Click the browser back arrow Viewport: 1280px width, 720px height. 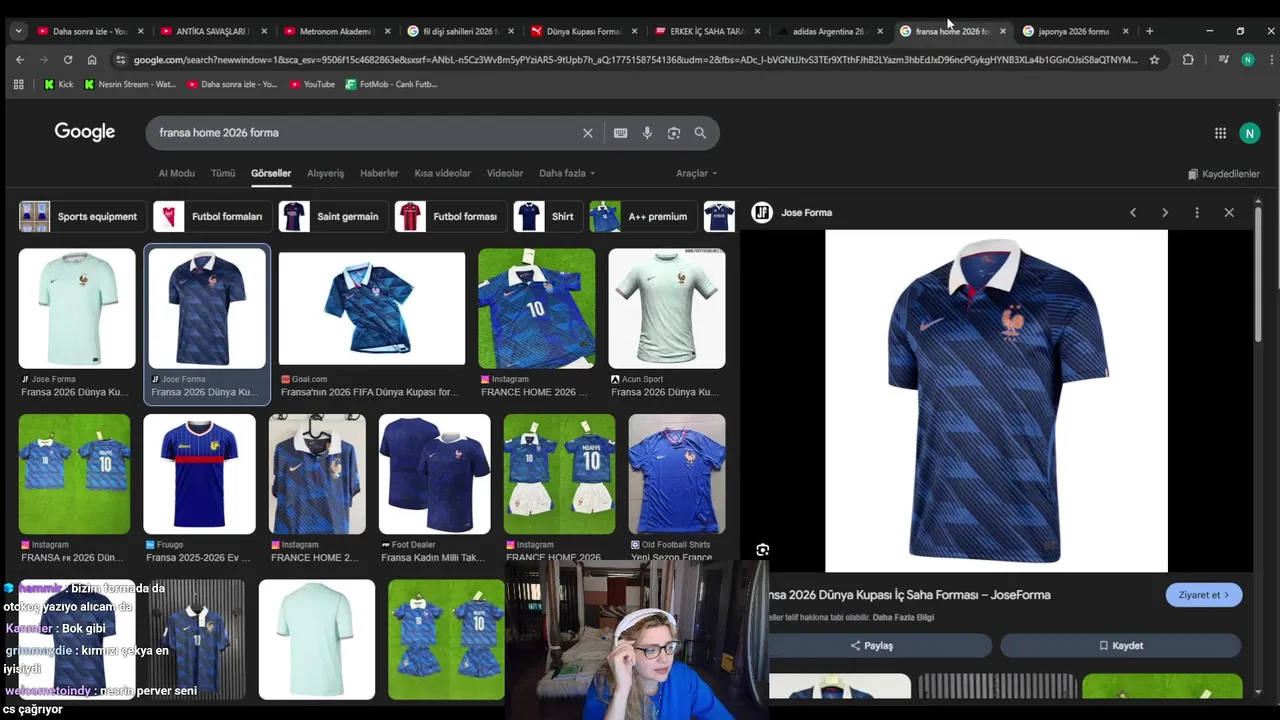[19, 60]
